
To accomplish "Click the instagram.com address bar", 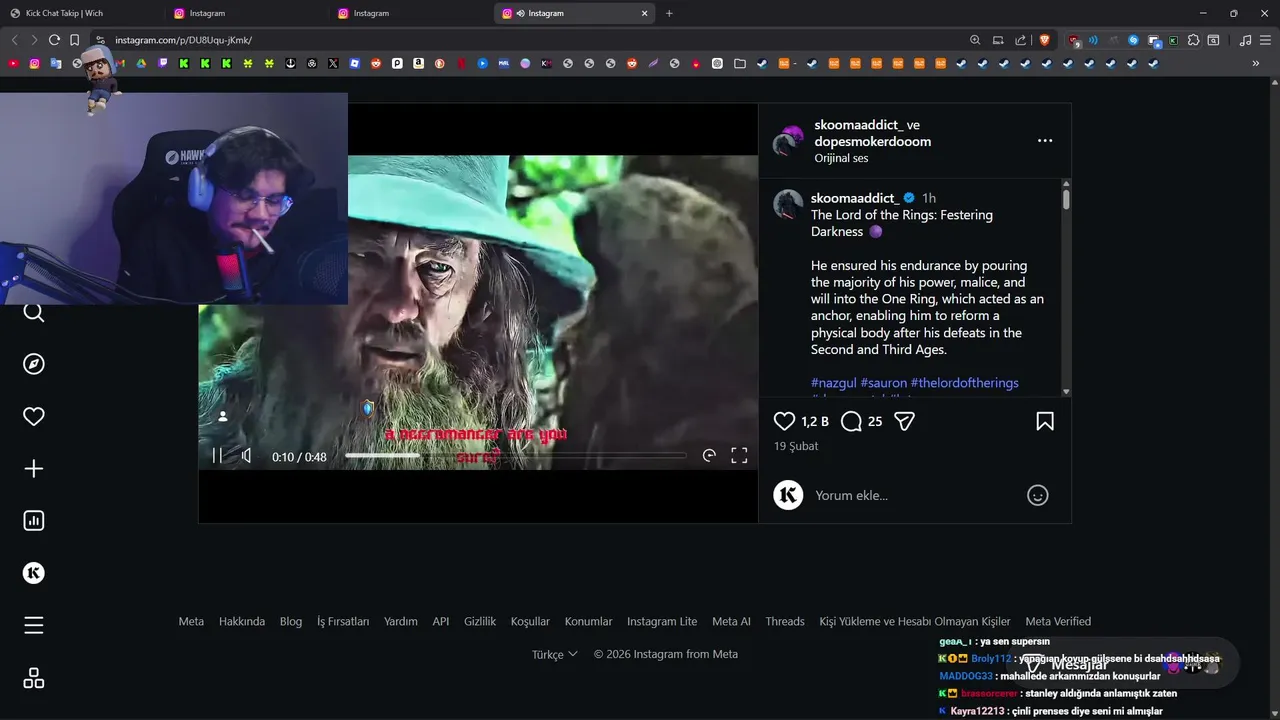I will pos(530,40).
